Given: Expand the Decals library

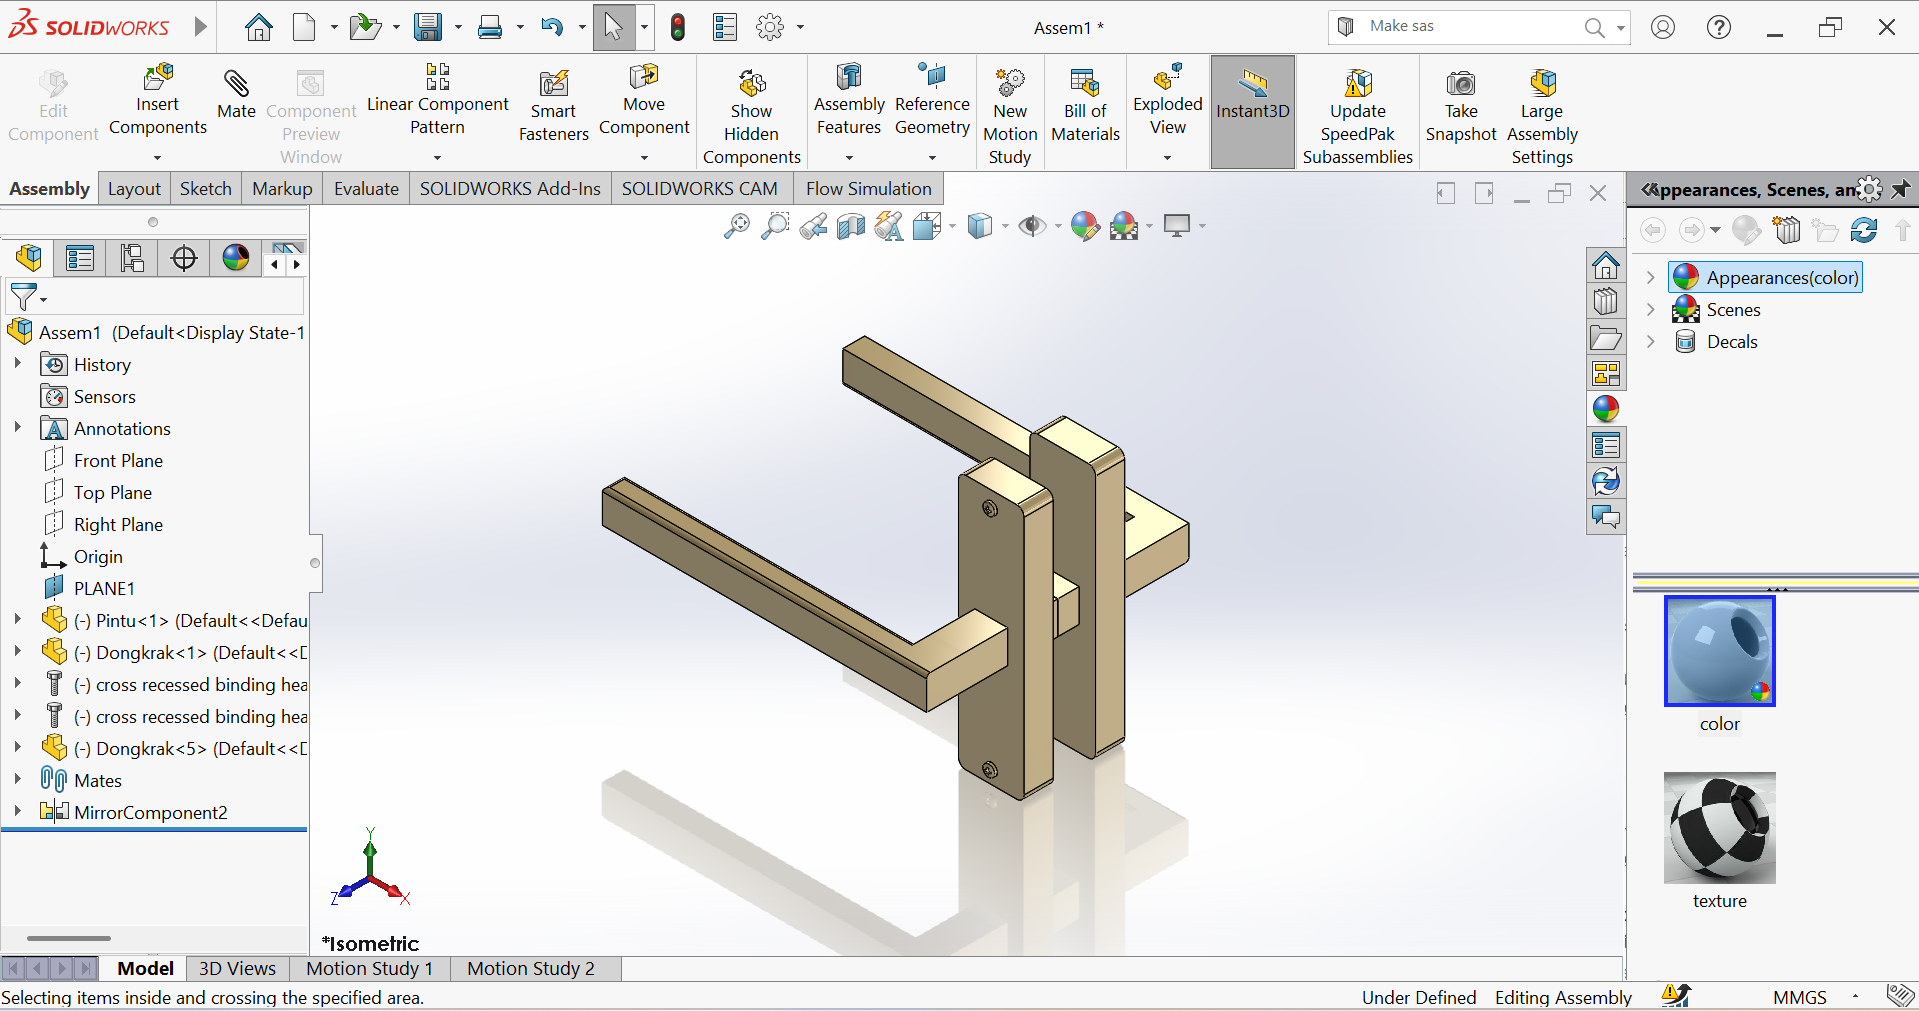Looking at the screenshot, I should pyautogui.click(x=1651, y=341).
